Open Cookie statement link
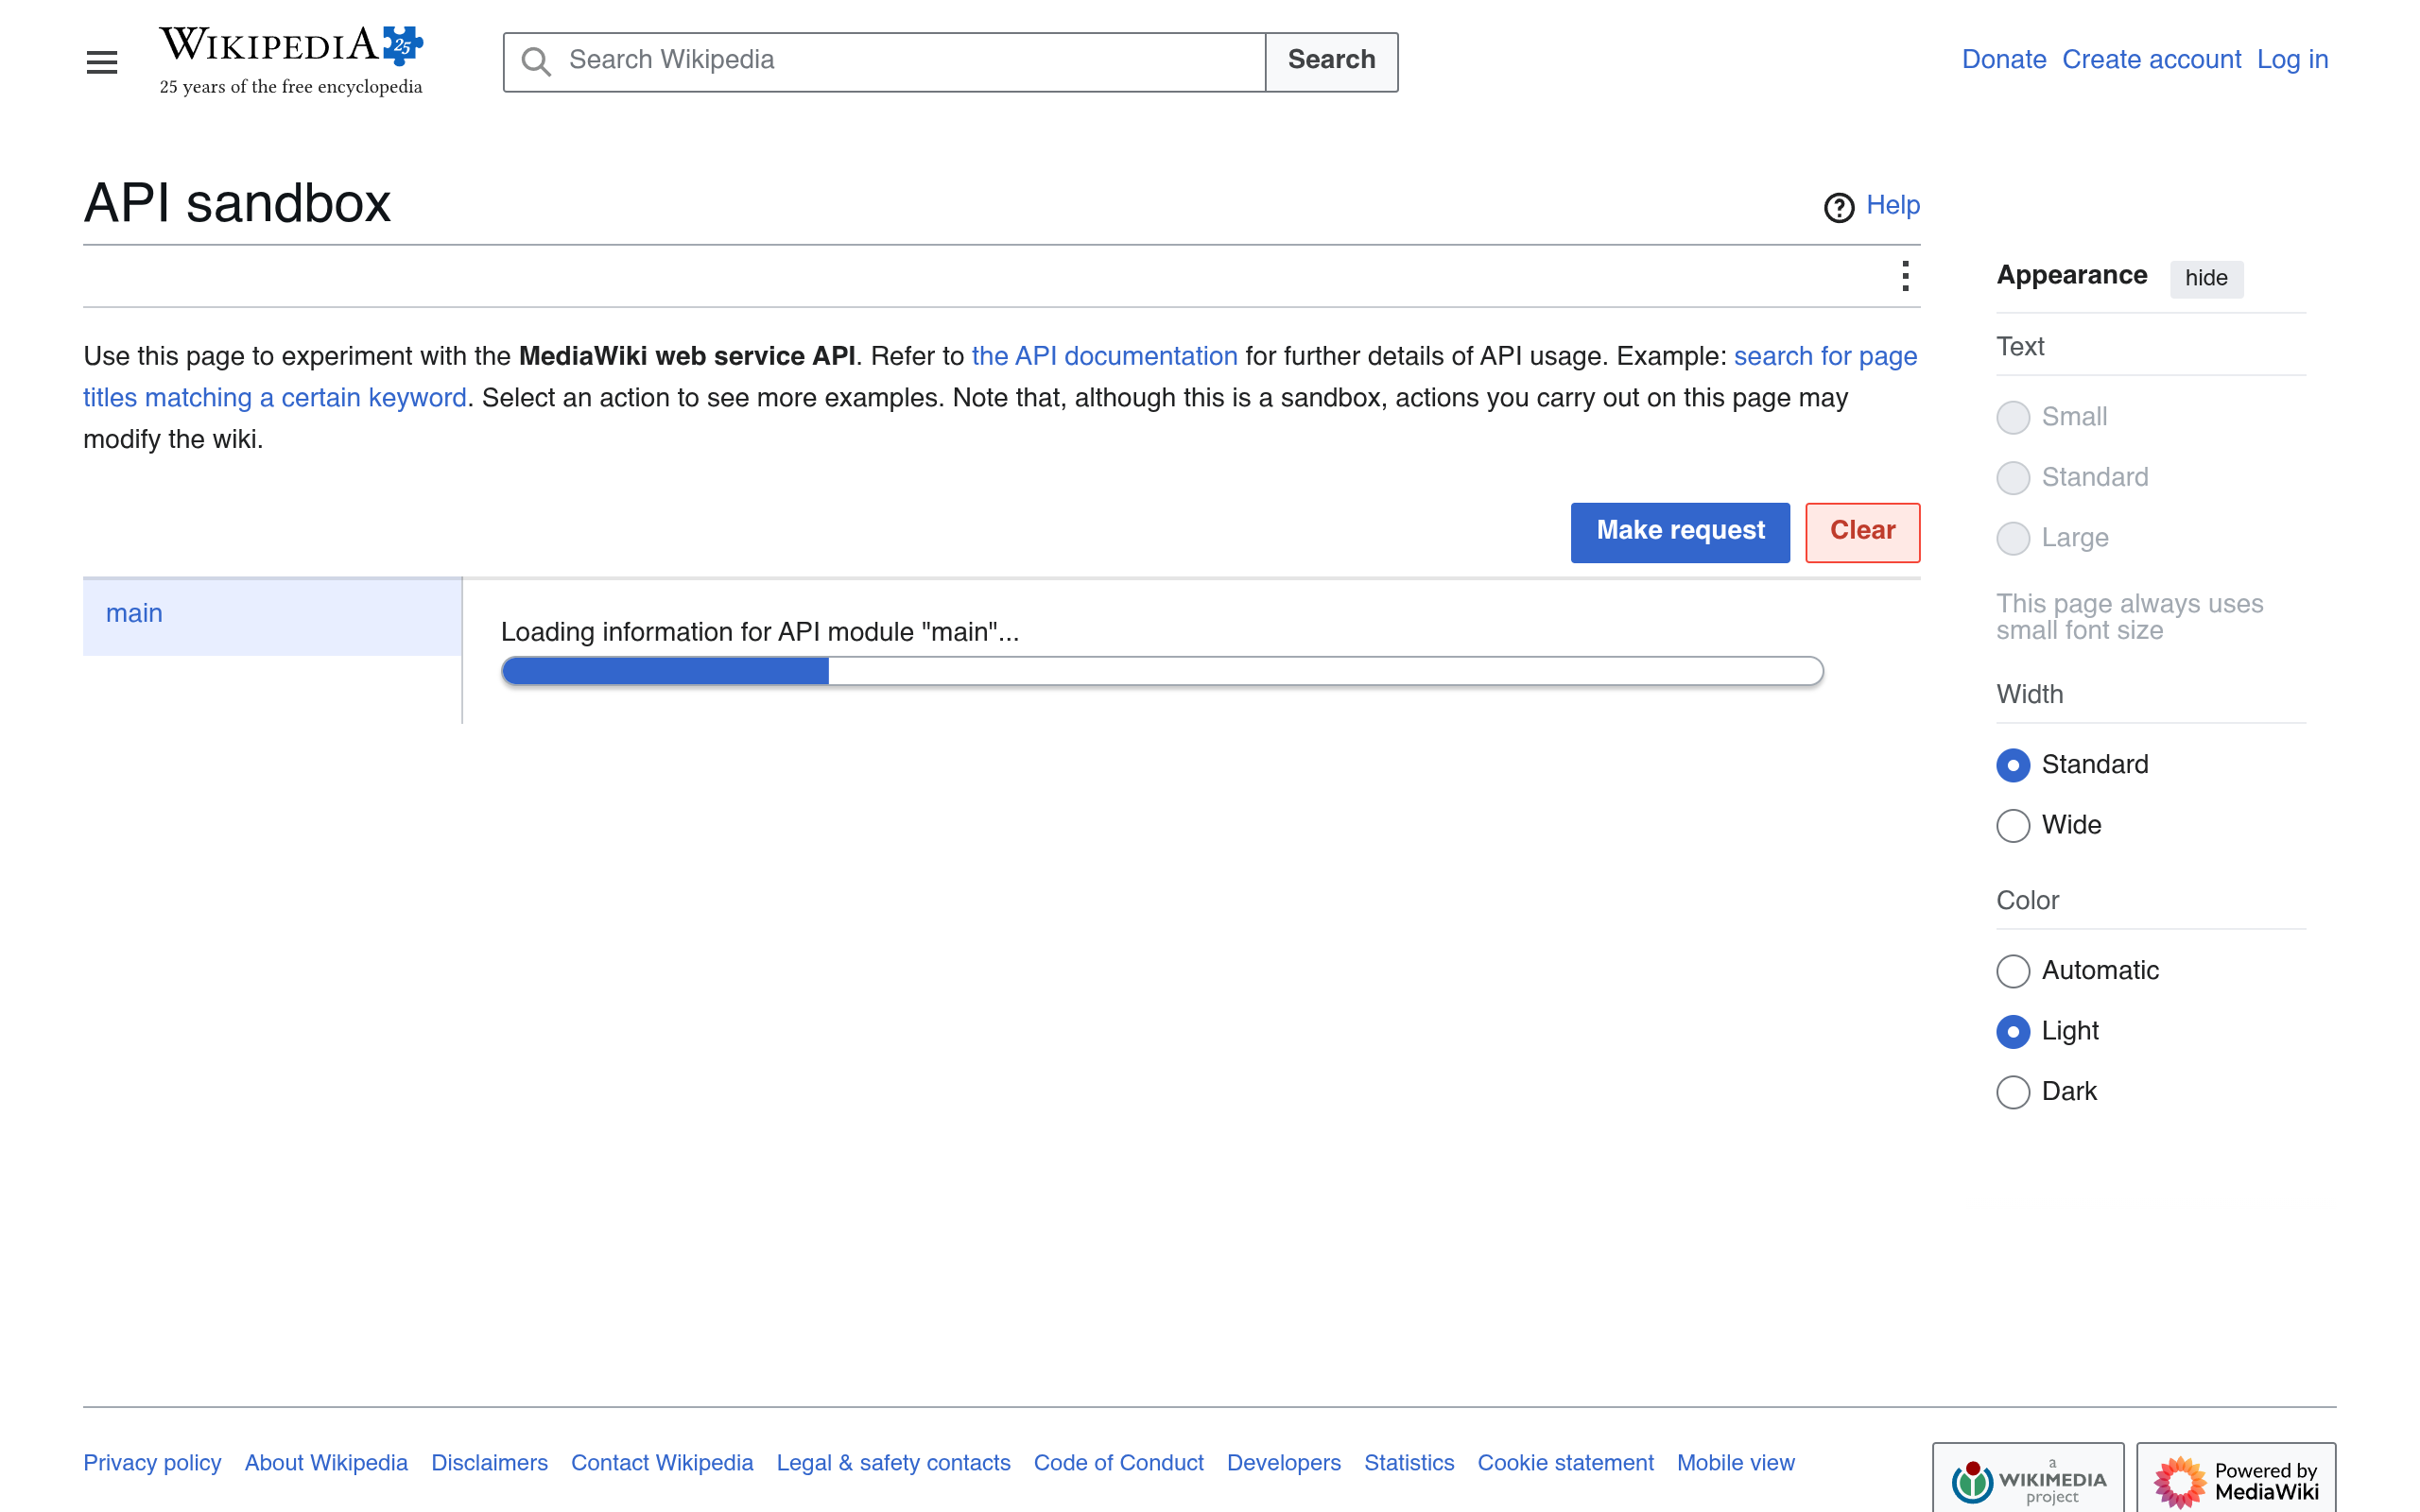The height and width of the screenshot is (1512, 2420). click(1565, 1463)
